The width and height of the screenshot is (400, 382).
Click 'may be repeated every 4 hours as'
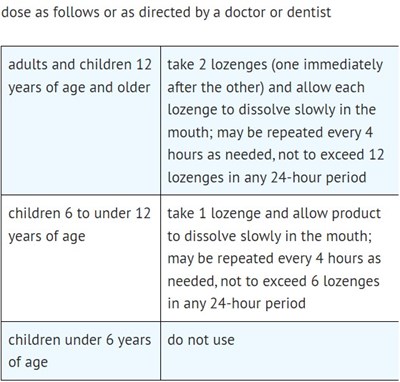click(x=274, y=258)
